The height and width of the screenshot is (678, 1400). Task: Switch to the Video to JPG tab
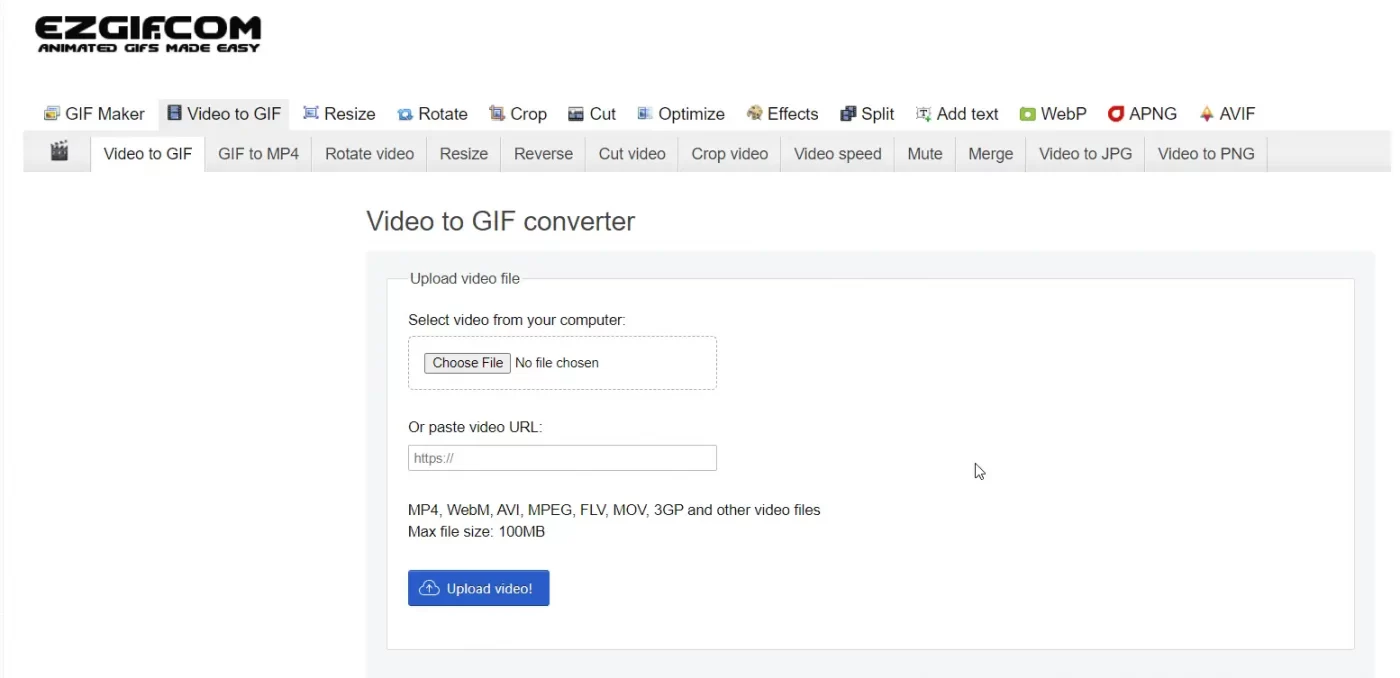point(1085,154)
